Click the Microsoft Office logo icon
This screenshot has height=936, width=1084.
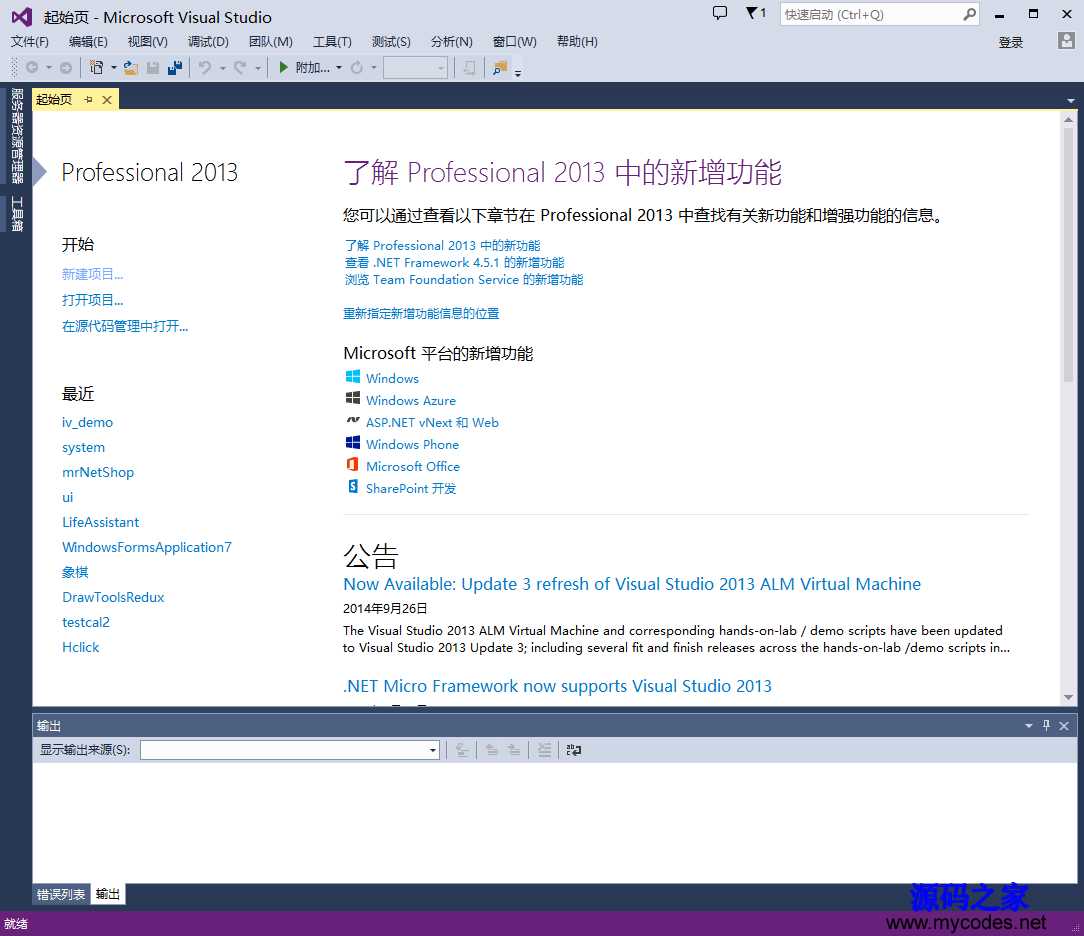[x=353, y=465]
